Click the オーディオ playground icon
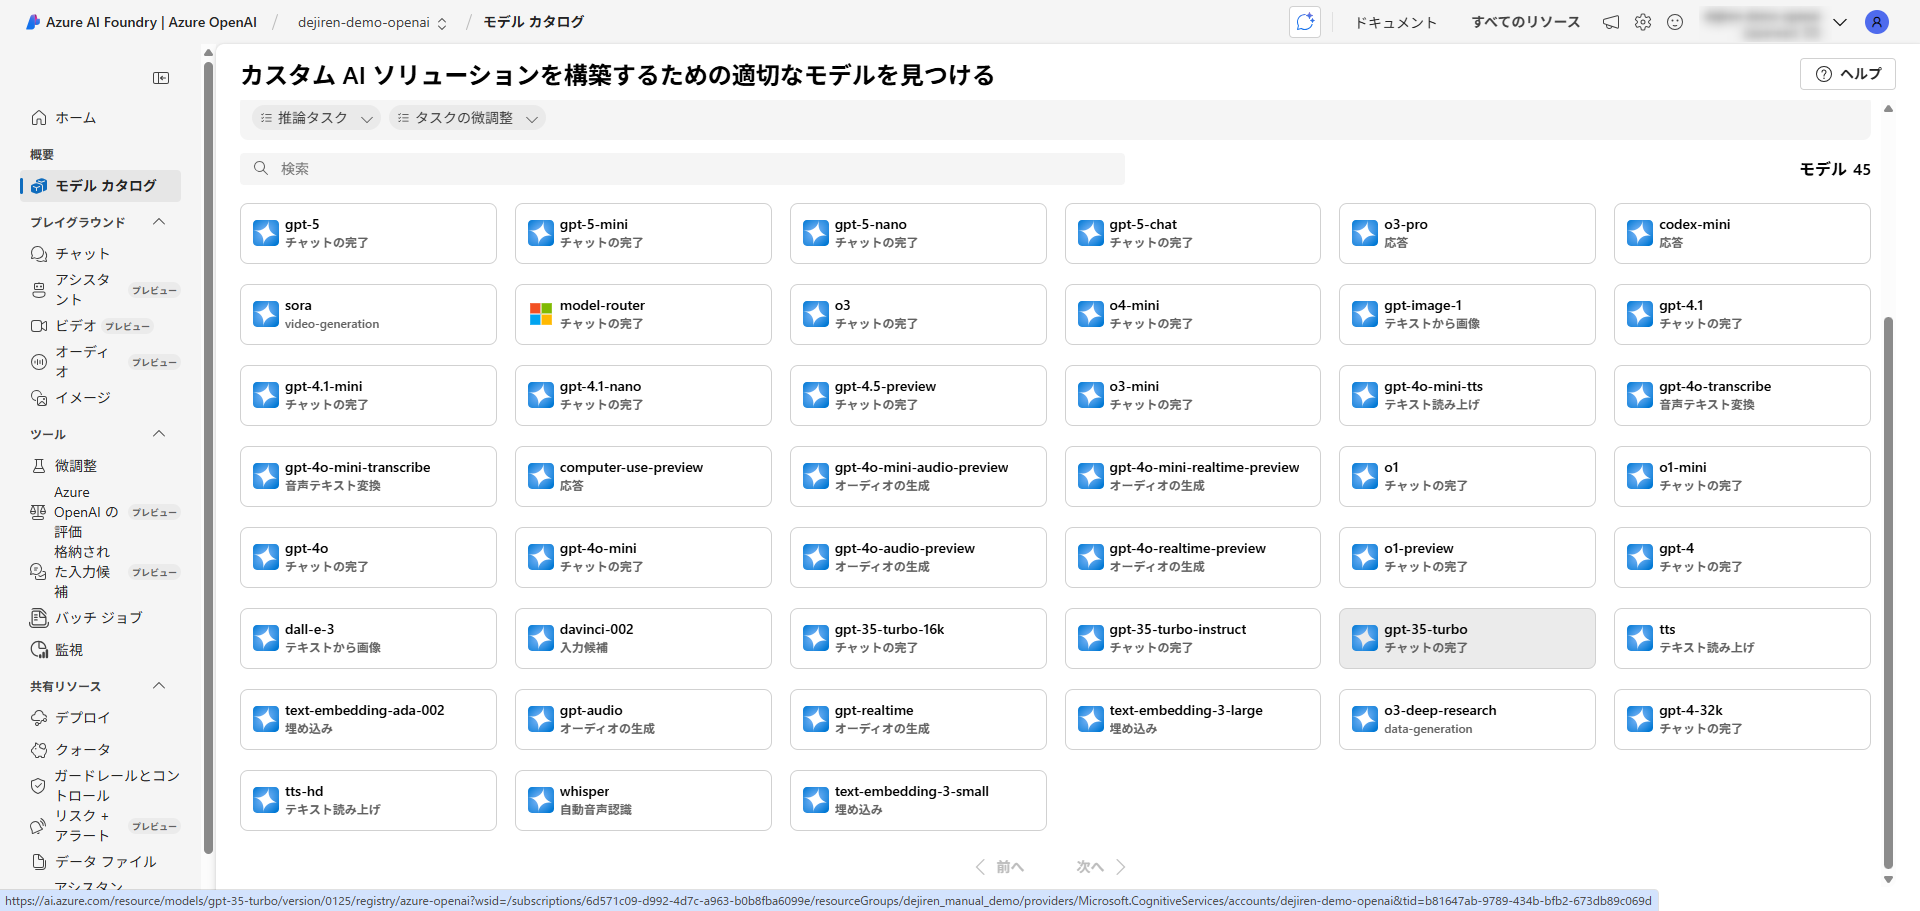This screenshot has width=1920, height=911. [39, 362]
